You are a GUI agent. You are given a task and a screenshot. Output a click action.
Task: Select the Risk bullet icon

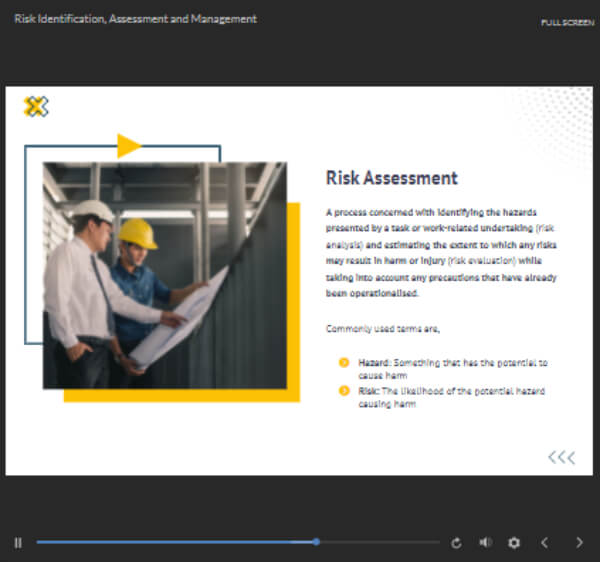click(x=344, y=391)
